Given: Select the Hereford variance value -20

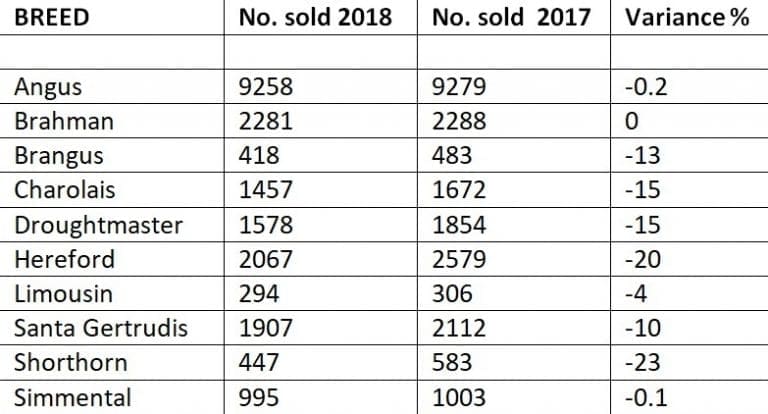Looking at the screenshot, I should click(643, 259).
